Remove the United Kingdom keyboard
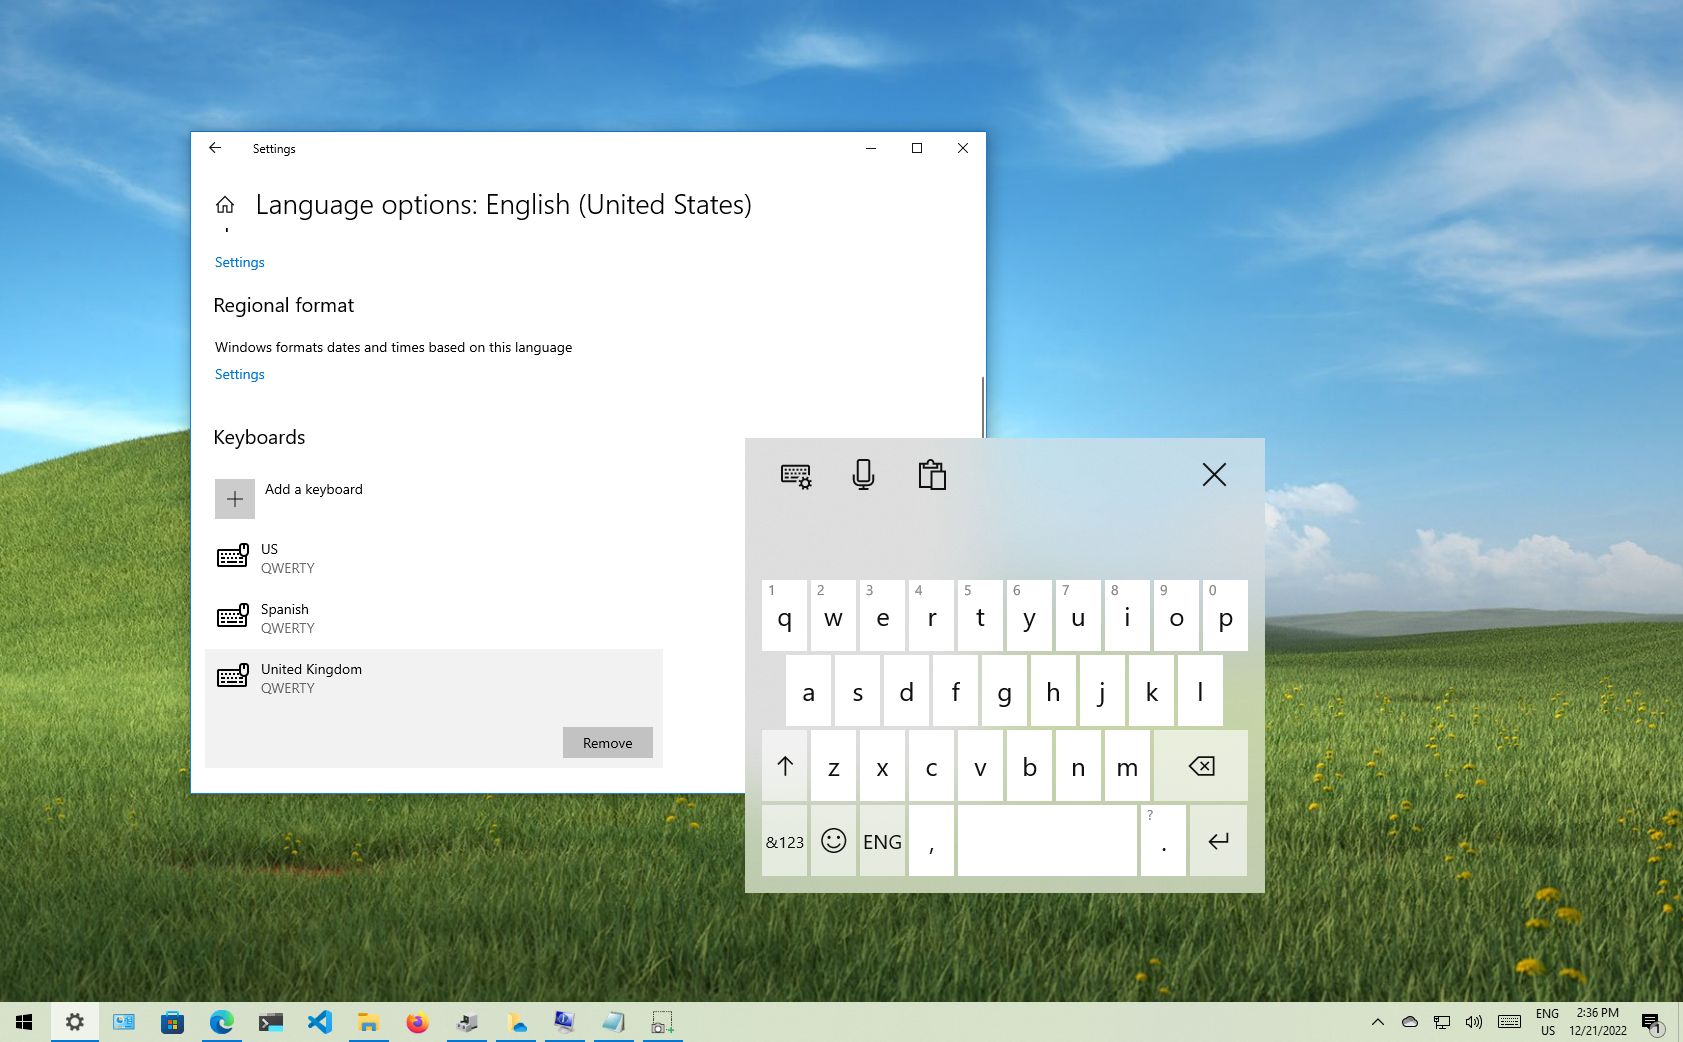Viewport: 1683px width, 1042px height. pos(607,742)
